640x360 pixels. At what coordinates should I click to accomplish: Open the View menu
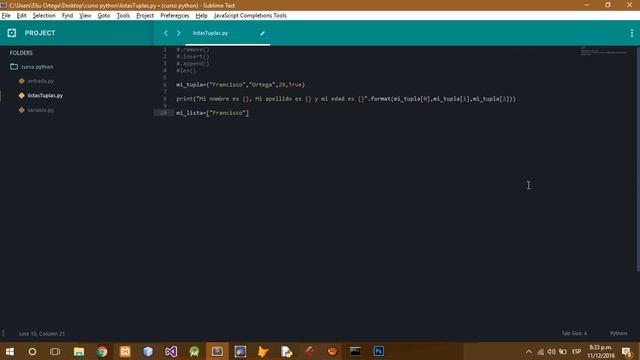[x=85, y=16]
